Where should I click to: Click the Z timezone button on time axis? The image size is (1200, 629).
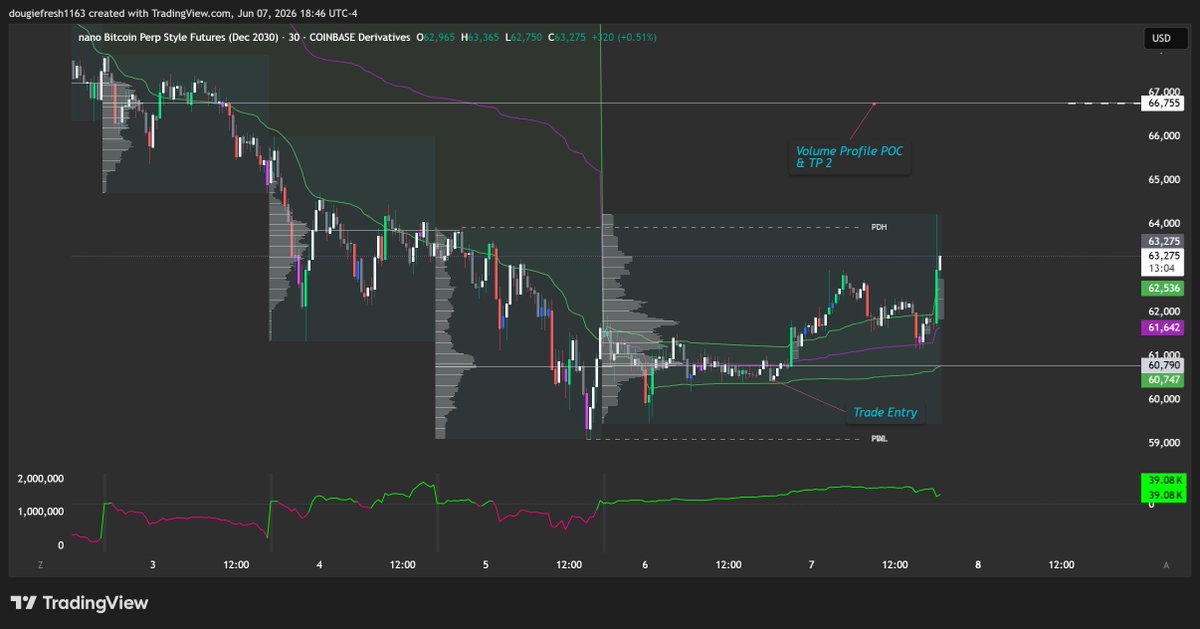[40, 565]
